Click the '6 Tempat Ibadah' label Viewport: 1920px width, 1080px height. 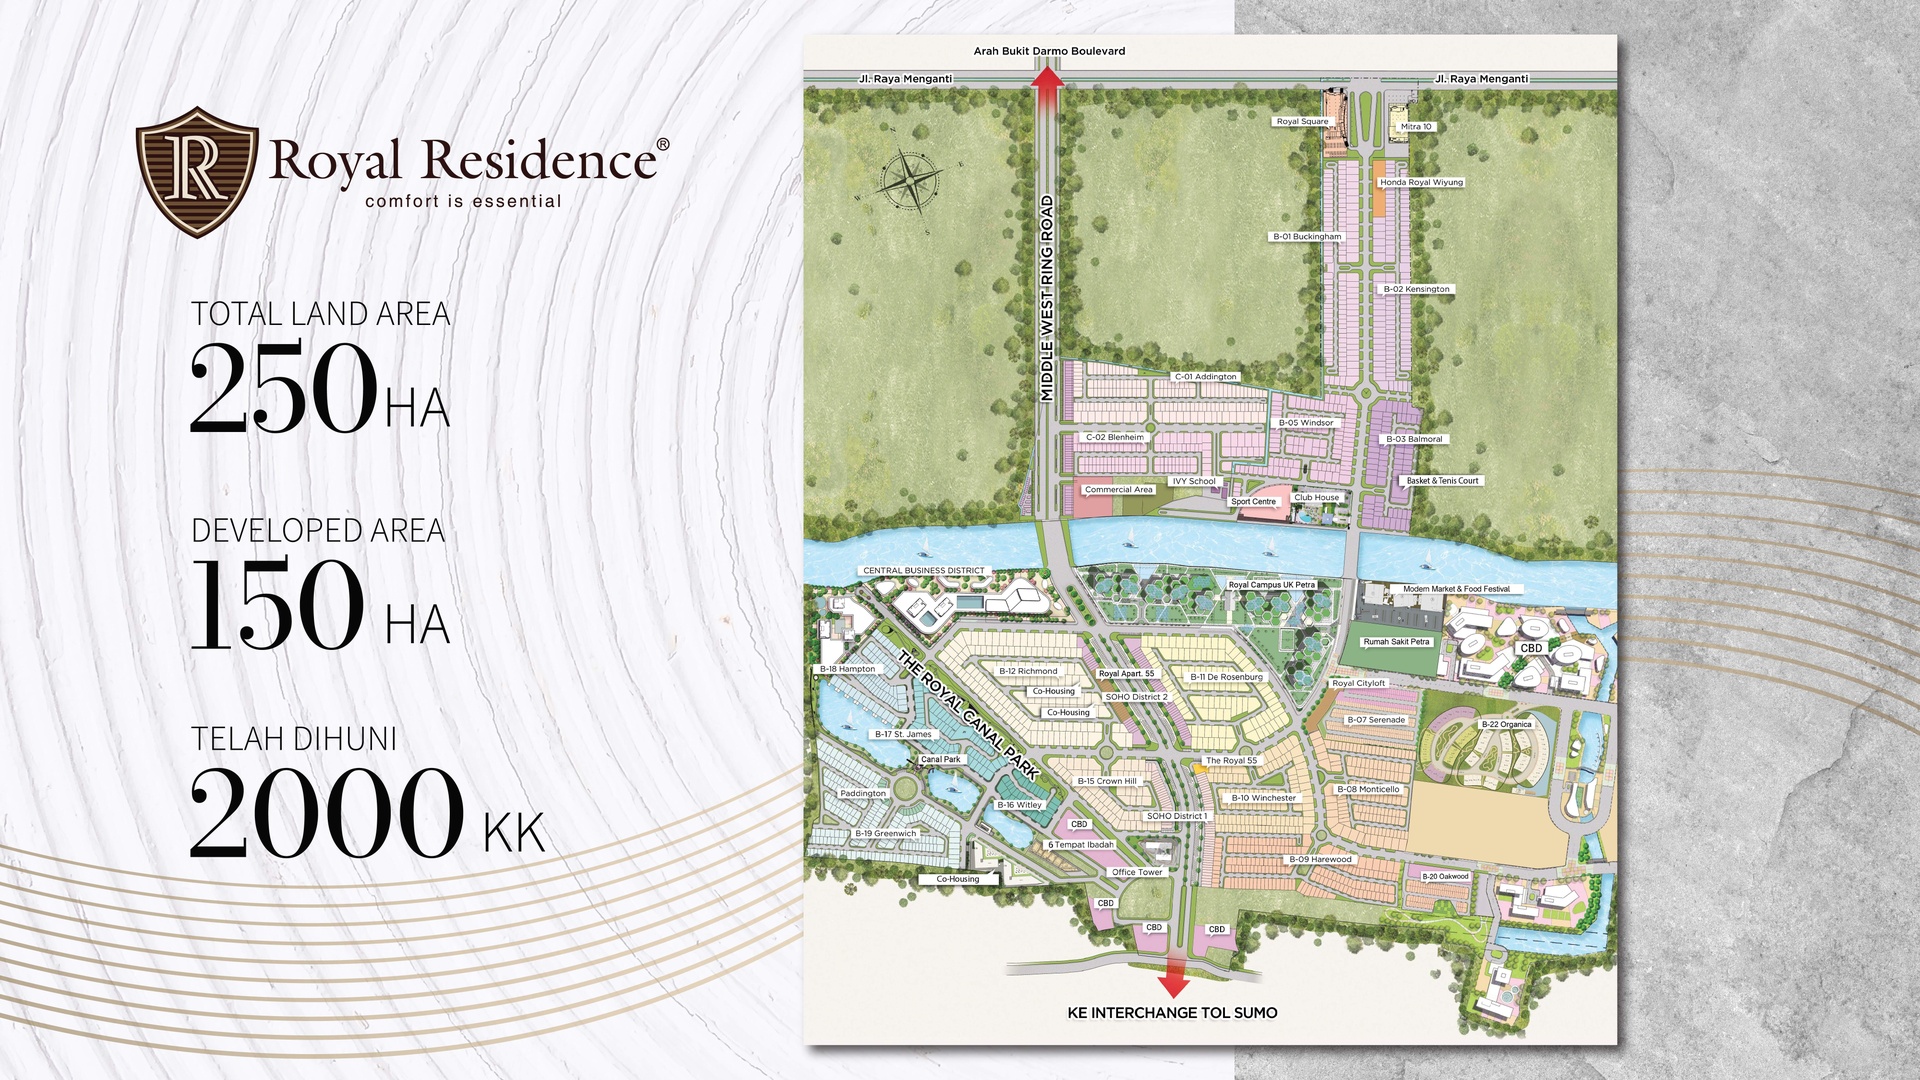1080,845
